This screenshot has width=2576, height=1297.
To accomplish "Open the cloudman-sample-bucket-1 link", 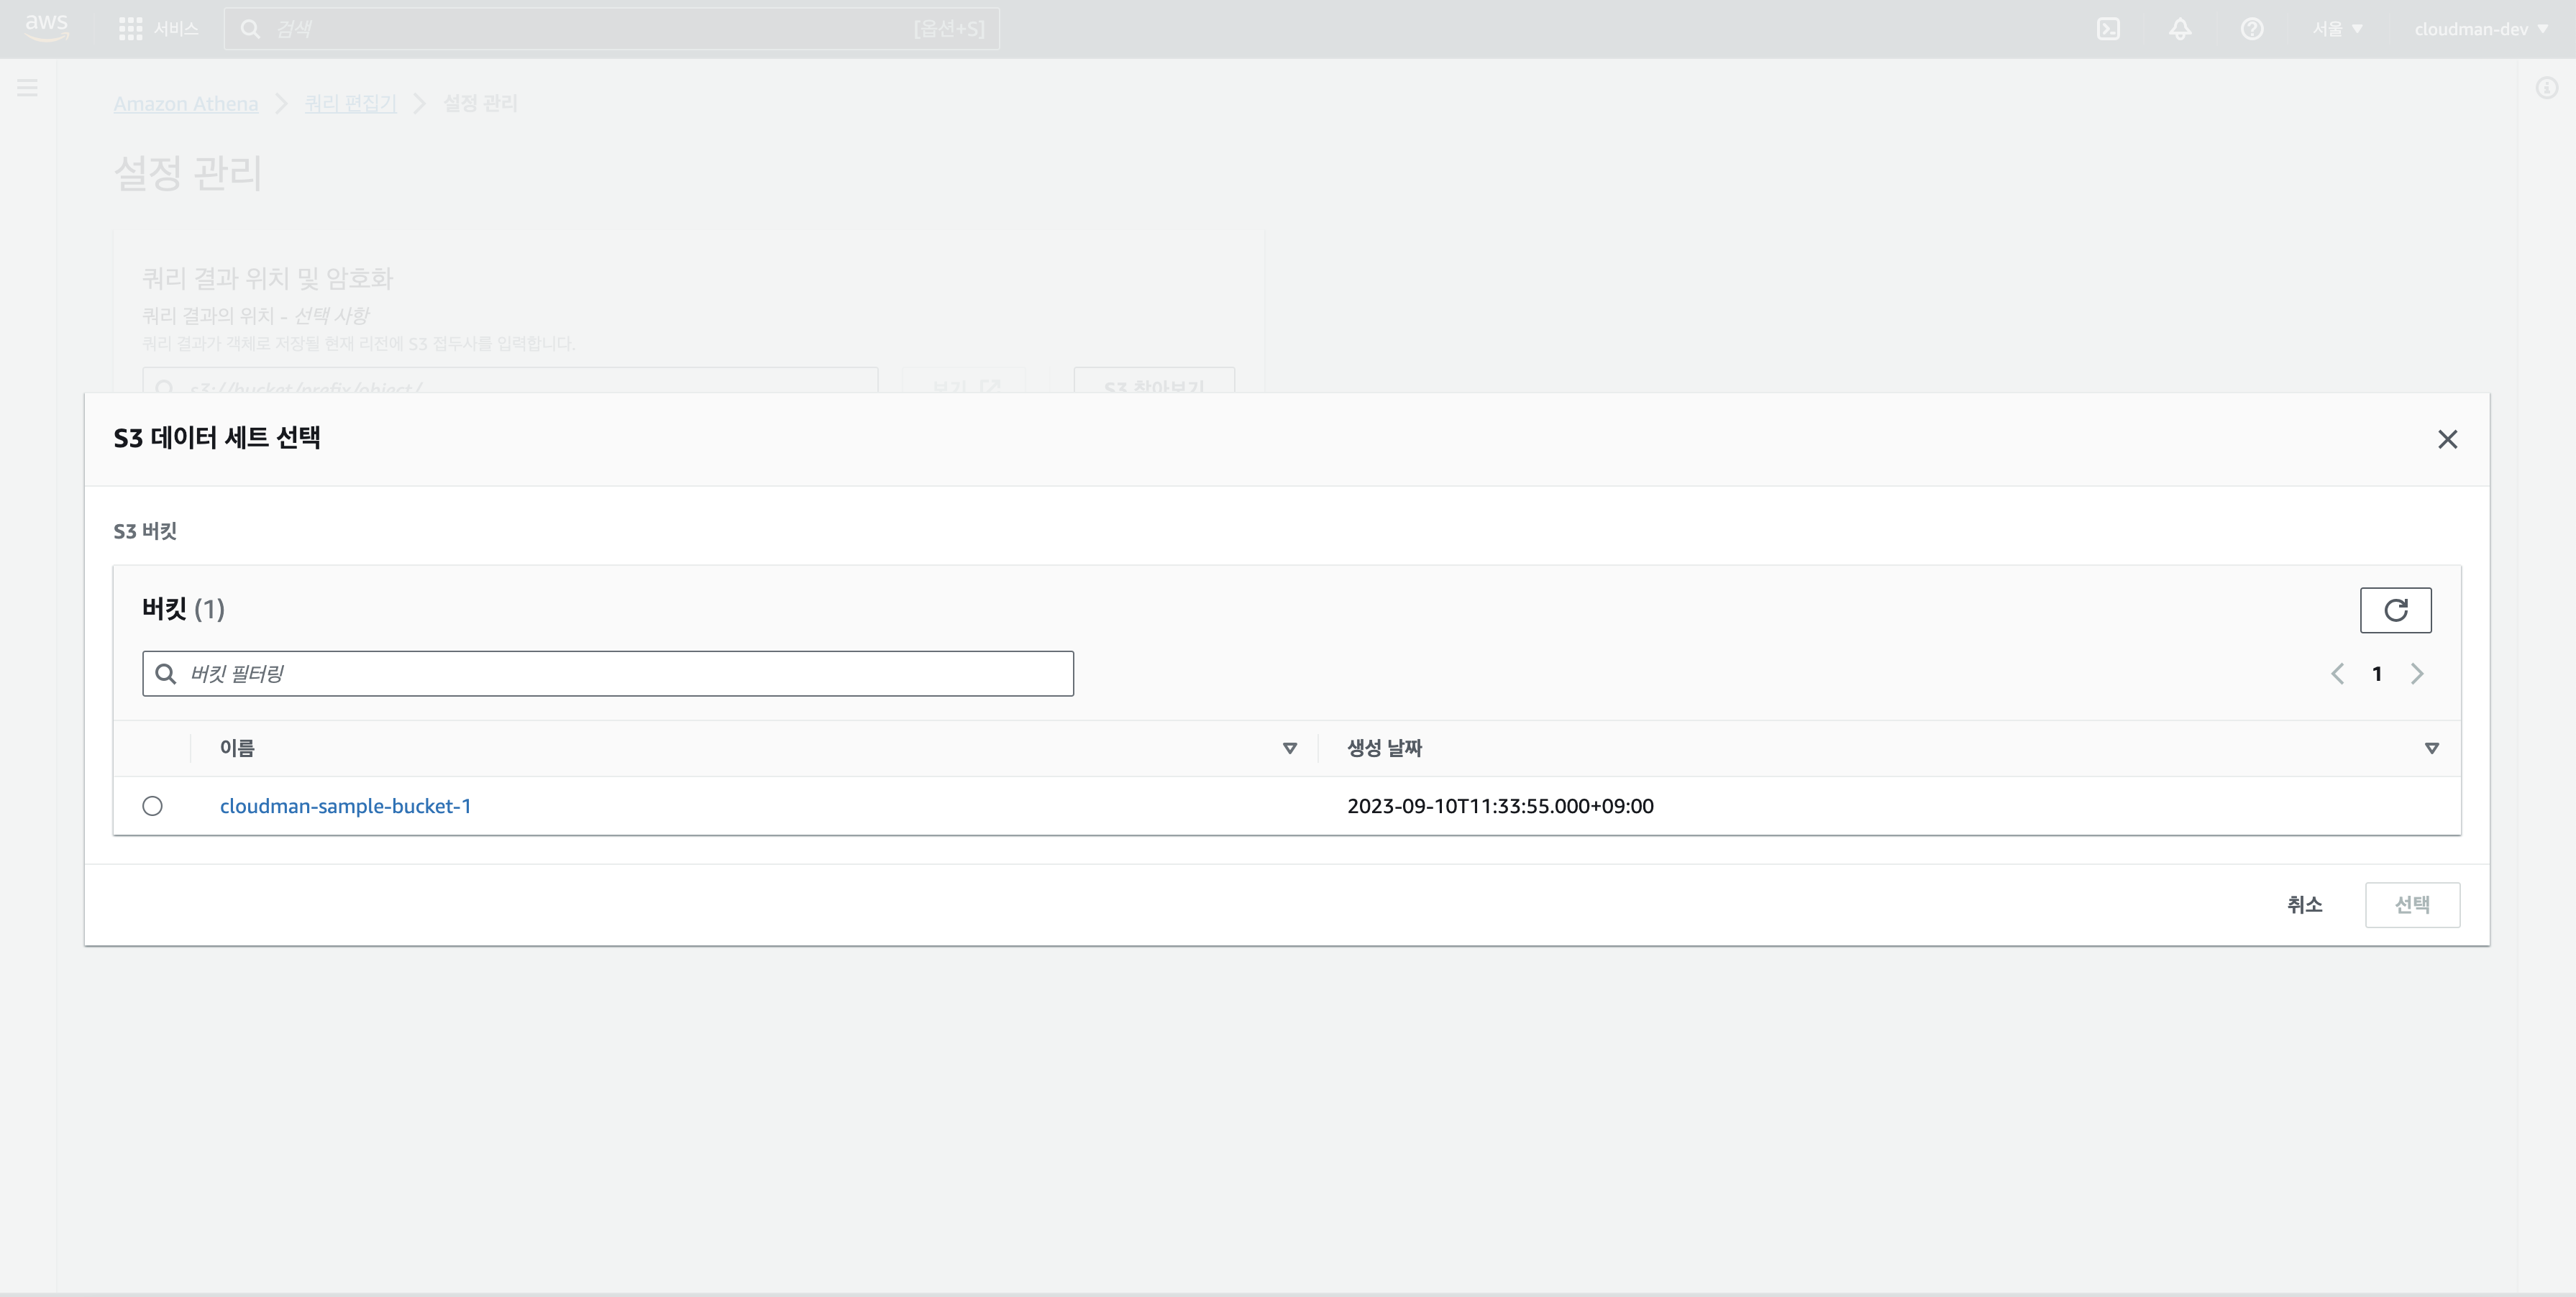I will coord(345,806).
